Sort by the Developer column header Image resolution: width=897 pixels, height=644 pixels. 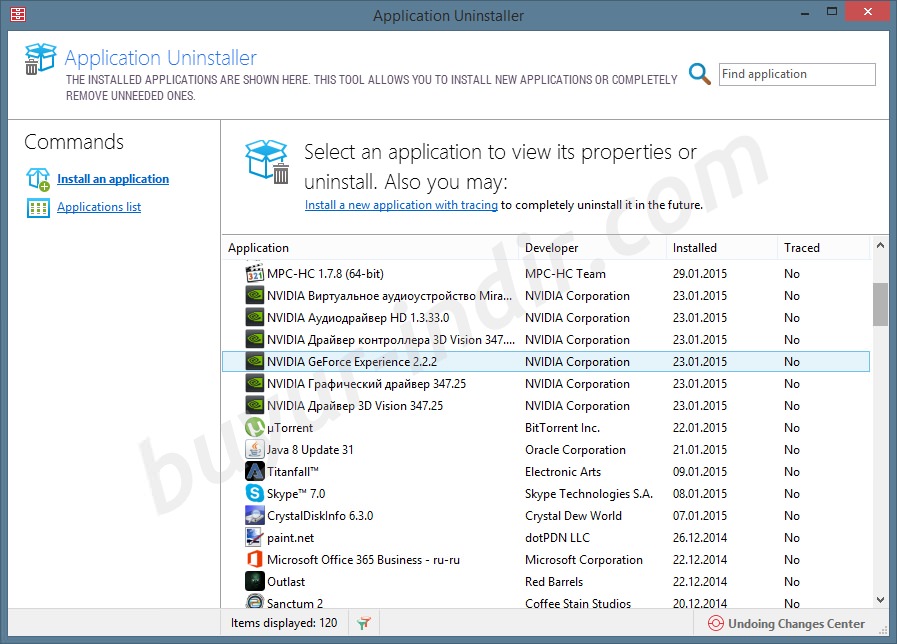point(592,248)
